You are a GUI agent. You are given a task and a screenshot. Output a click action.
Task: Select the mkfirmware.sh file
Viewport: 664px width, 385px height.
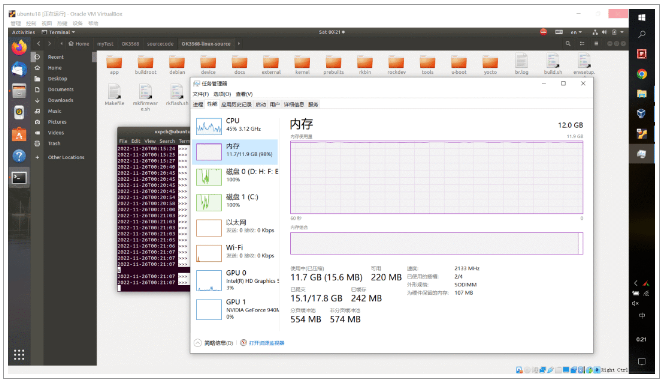[x=145, y=97]
